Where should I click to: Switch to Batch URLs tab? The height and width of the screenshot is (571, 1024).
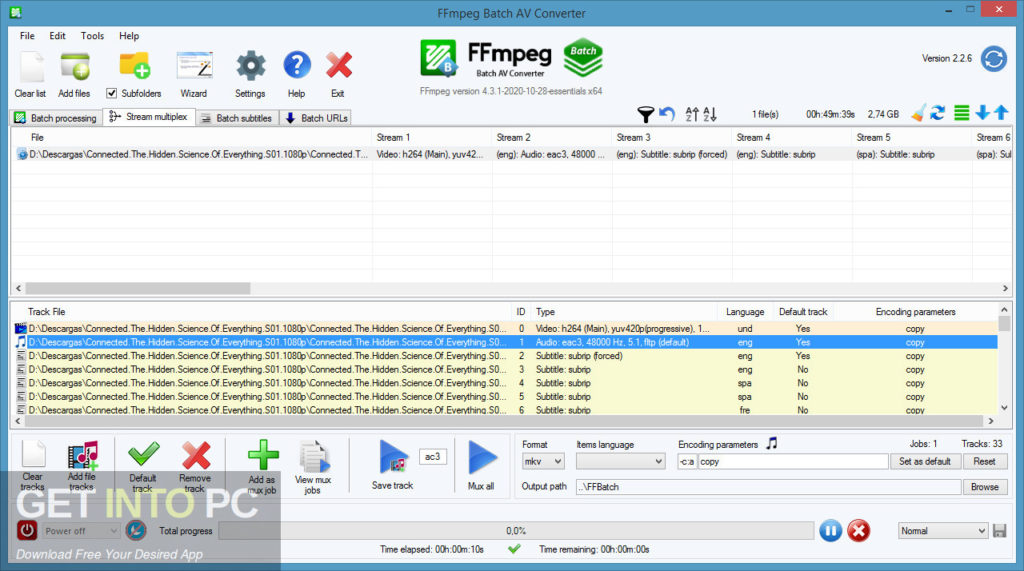point(316,118)
